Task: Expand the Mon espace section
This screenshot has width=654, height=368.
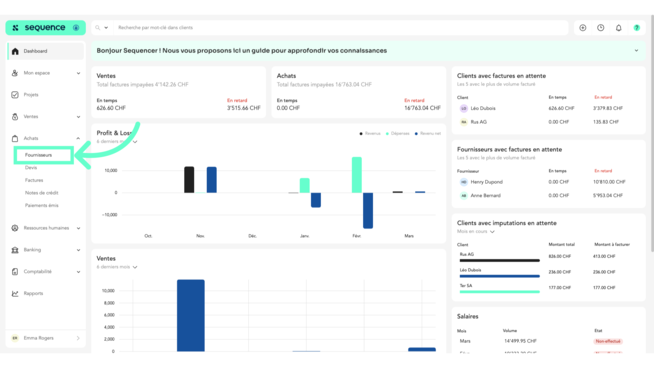Action: pyautogui.click(x=78, y=73)
